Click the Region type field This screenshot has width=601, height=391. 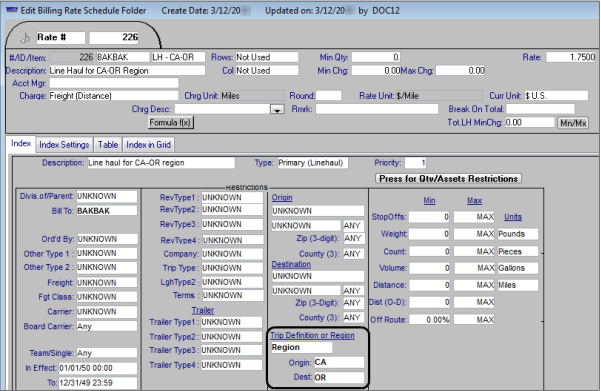(x=302, y=347)
